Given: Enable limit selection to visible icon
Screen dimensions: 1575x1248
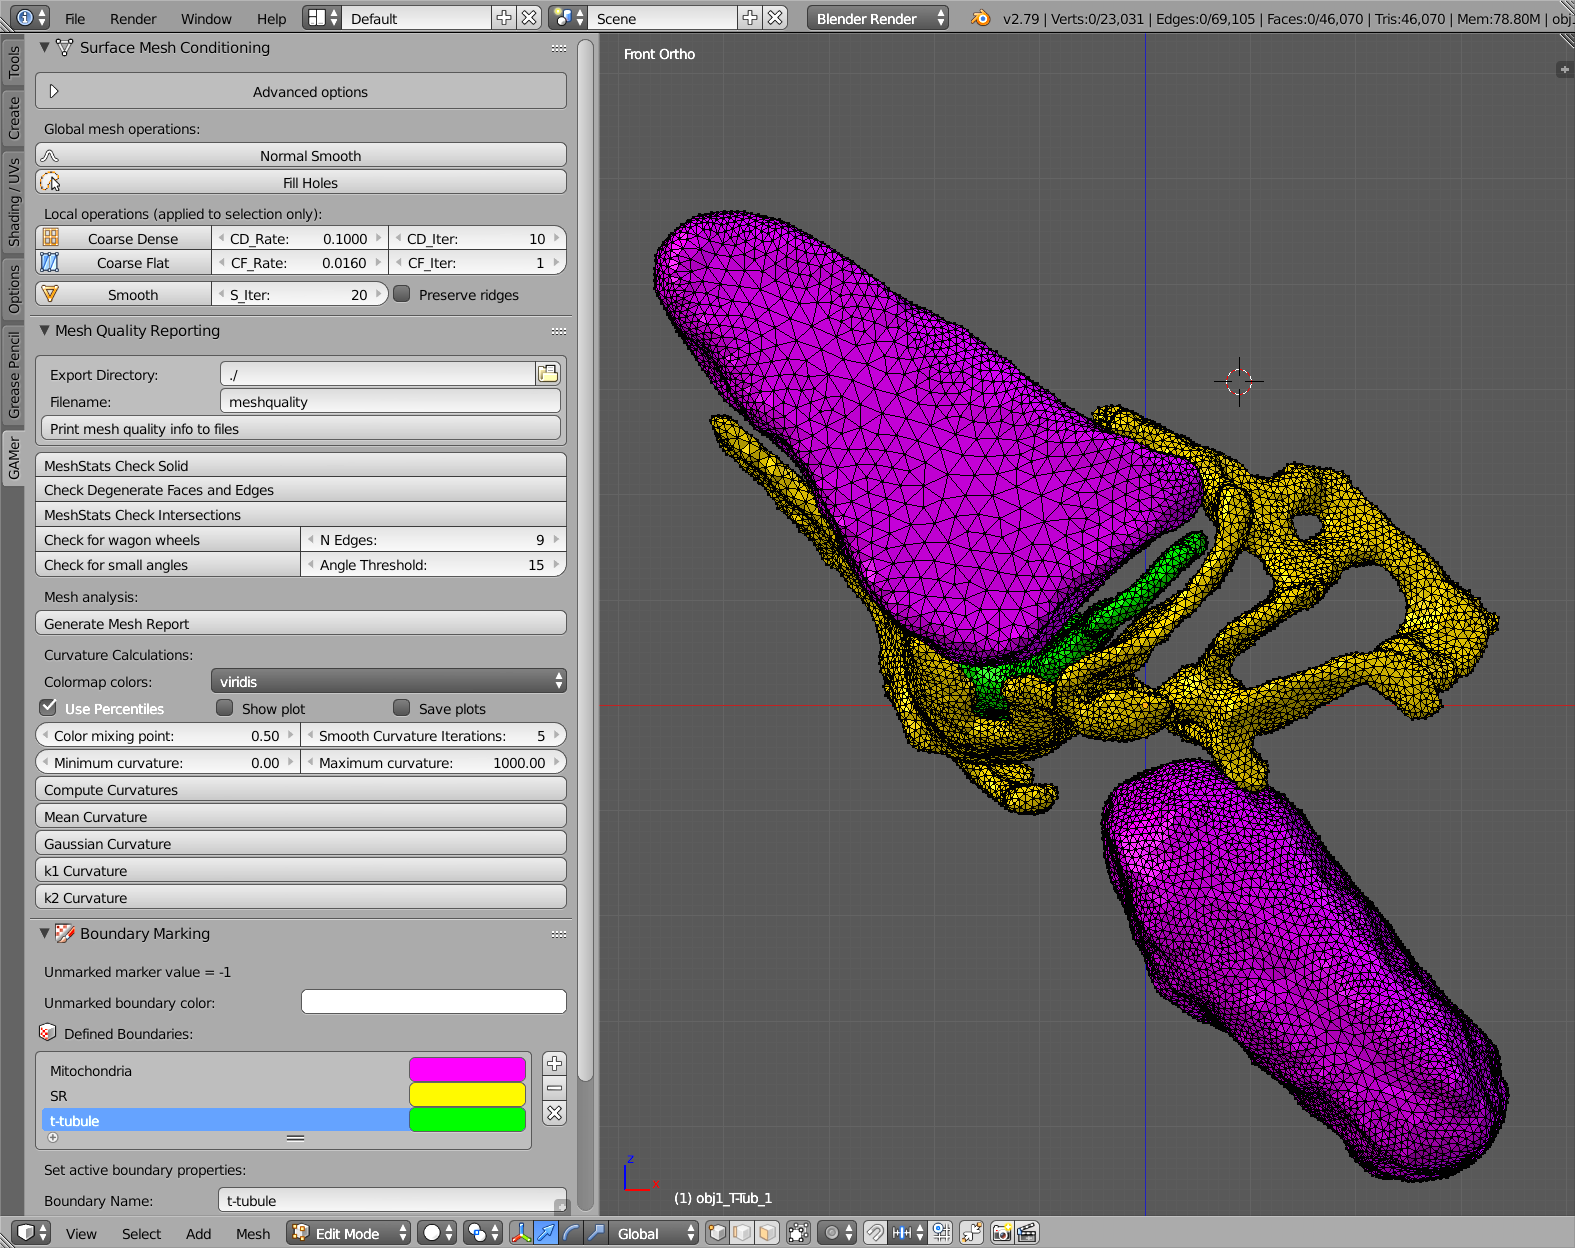Looking at the screenshot, I should click(x=798, y=1233).
